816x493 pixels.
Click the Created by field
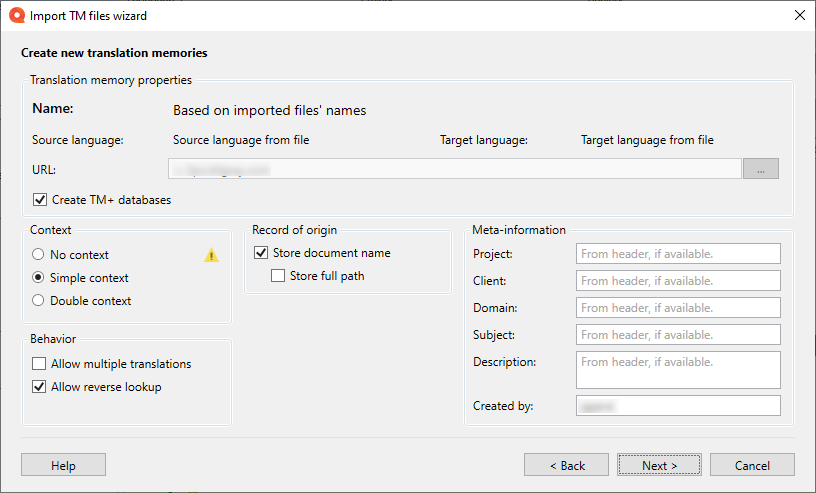677,406
